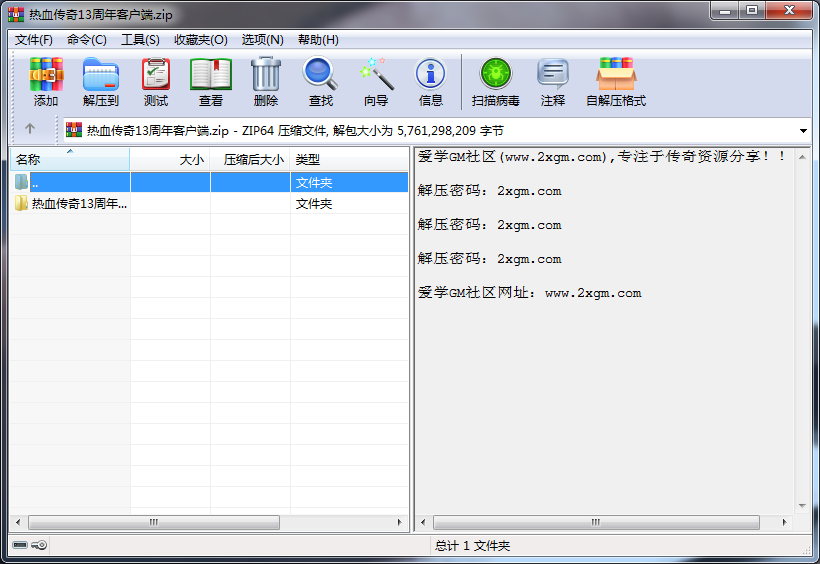Image resolution: width=820 pixels, height=564 pixels.
Task: Click the file list horizontal scrollbar thumb
Action: tap(154, 522)
